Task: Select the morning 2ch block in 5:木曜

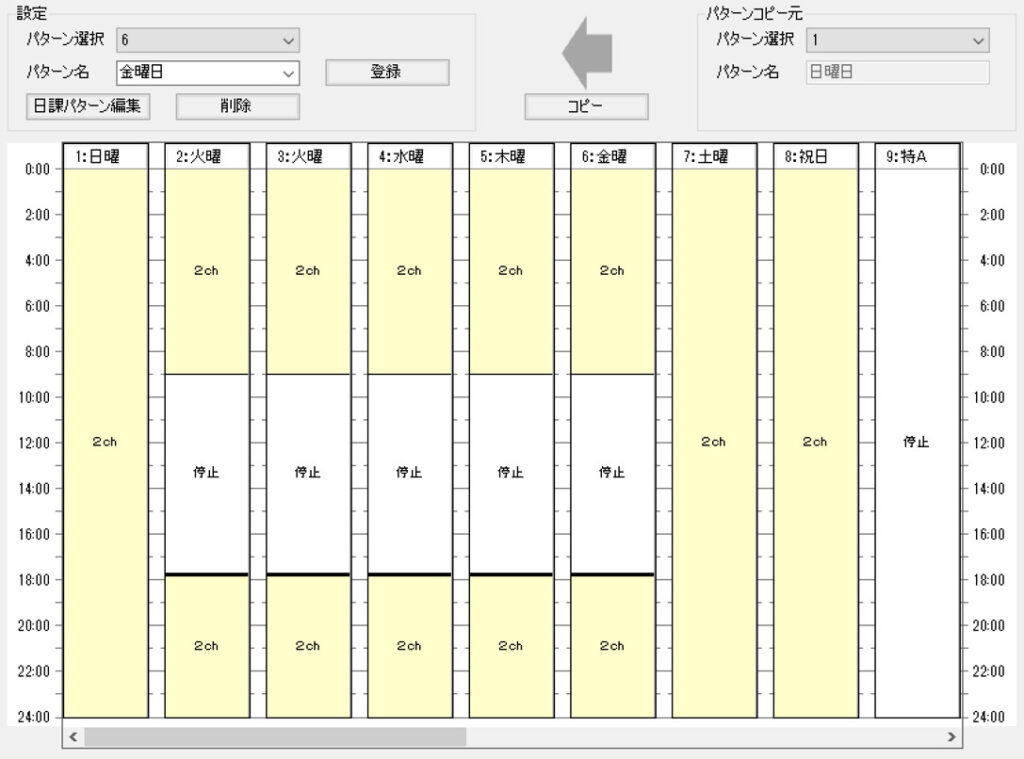Action: click(x=510, y=271)
